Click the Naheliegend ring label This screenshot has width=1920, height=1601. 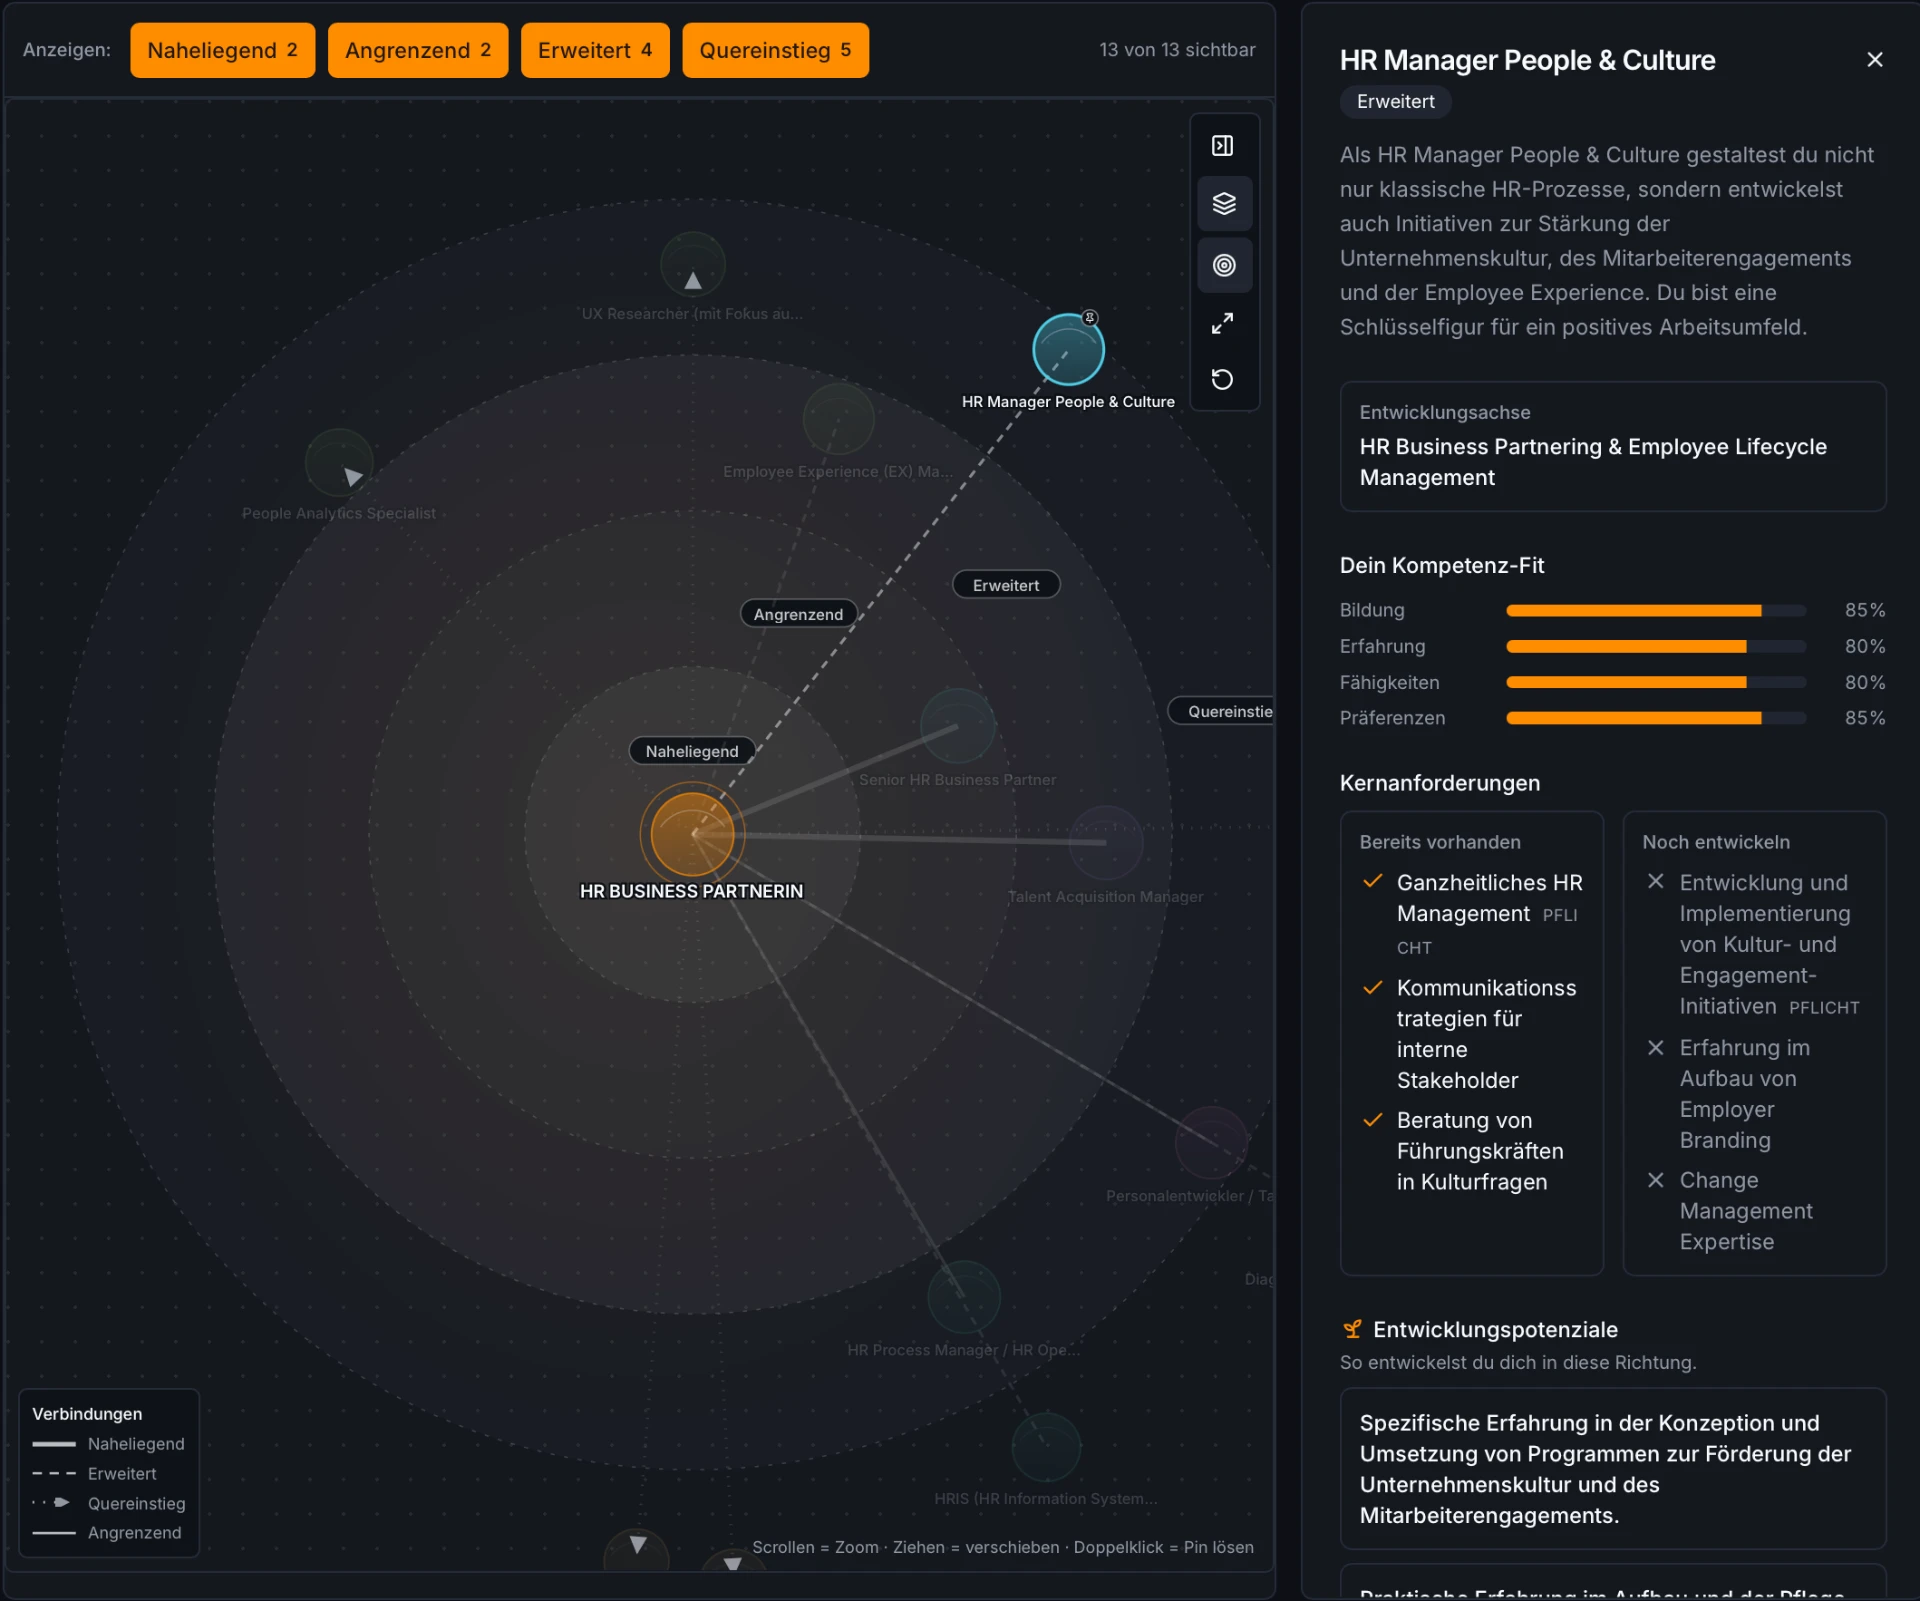point(692,751)
